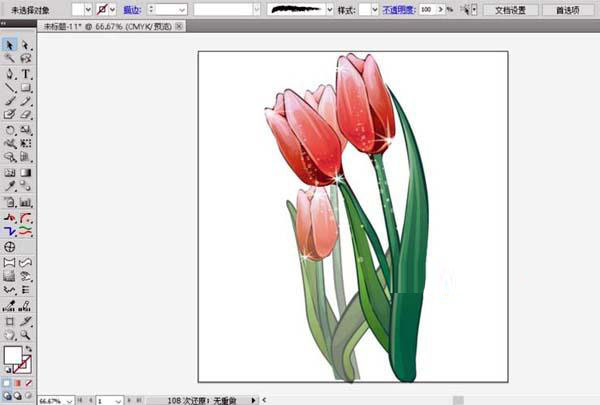
Task: Set paint mode to None
Action: [28, 383]
